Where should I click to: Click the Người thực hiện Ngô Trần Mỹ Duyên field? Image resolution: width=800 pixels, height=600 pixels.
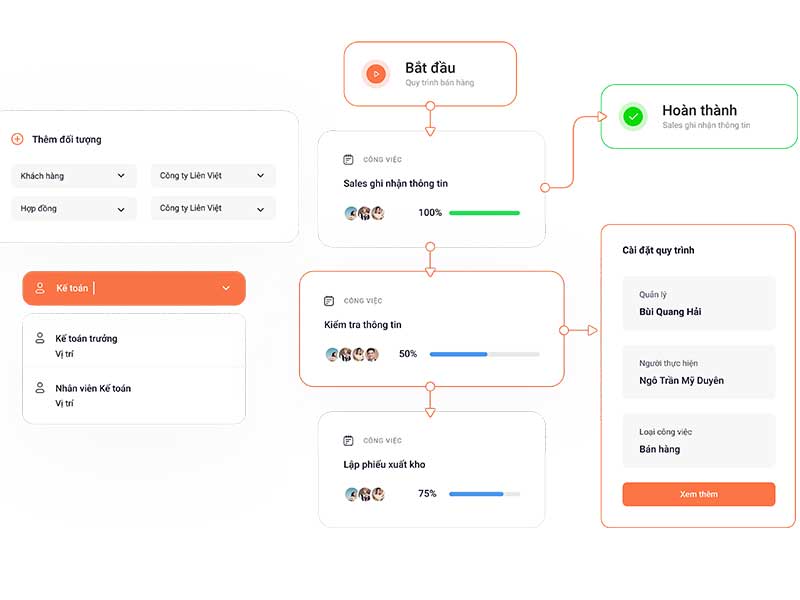pyautogui.click(x=698, y=372)
